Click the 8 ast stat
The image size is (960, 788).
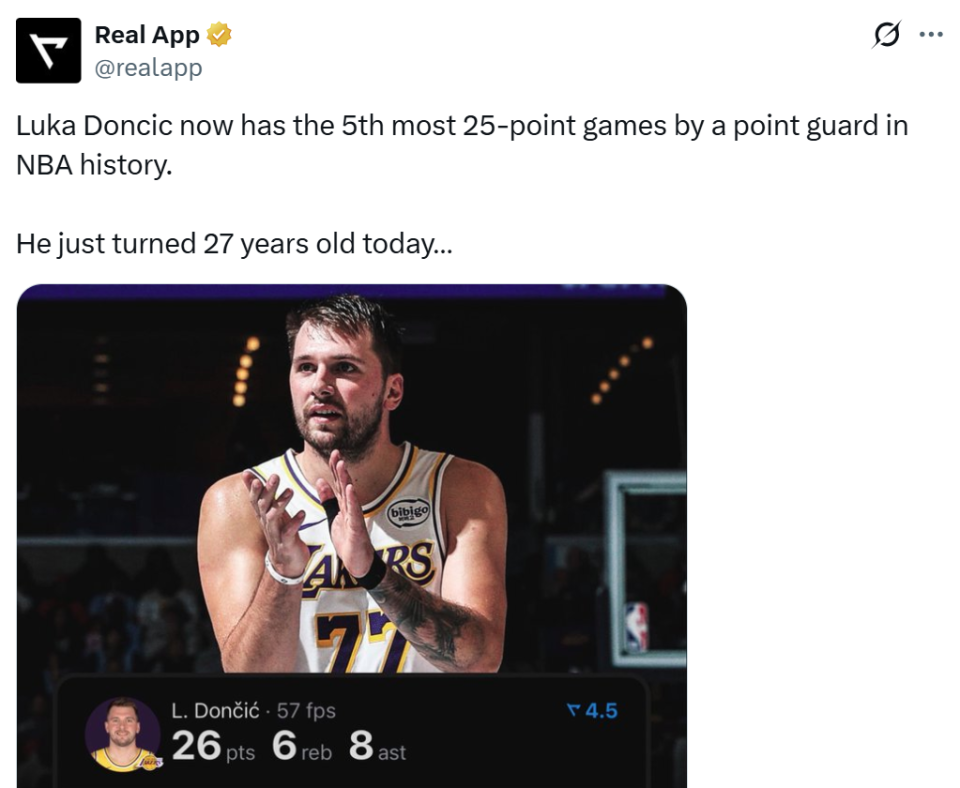click(x=377, y=747)
